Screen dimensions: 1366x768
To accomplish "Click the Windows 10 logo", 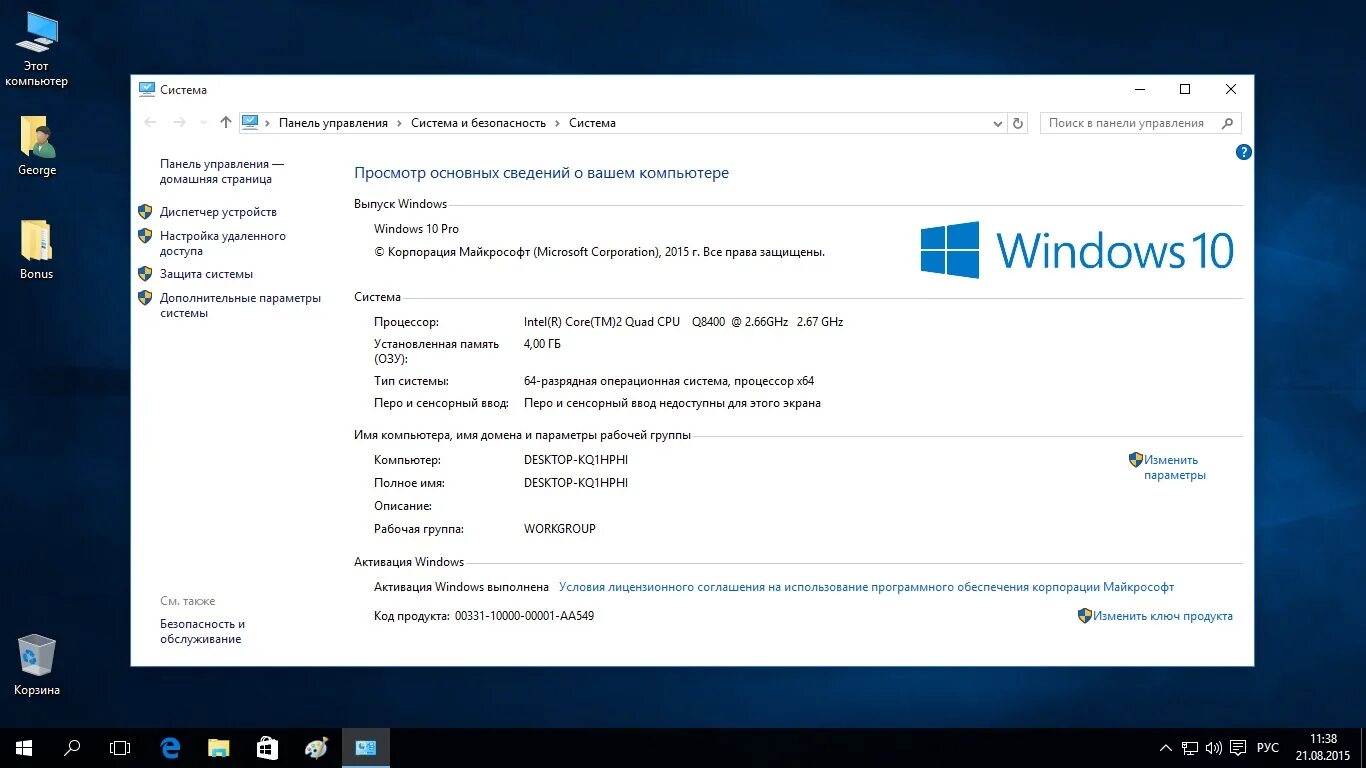I will tap(1077, 249).
